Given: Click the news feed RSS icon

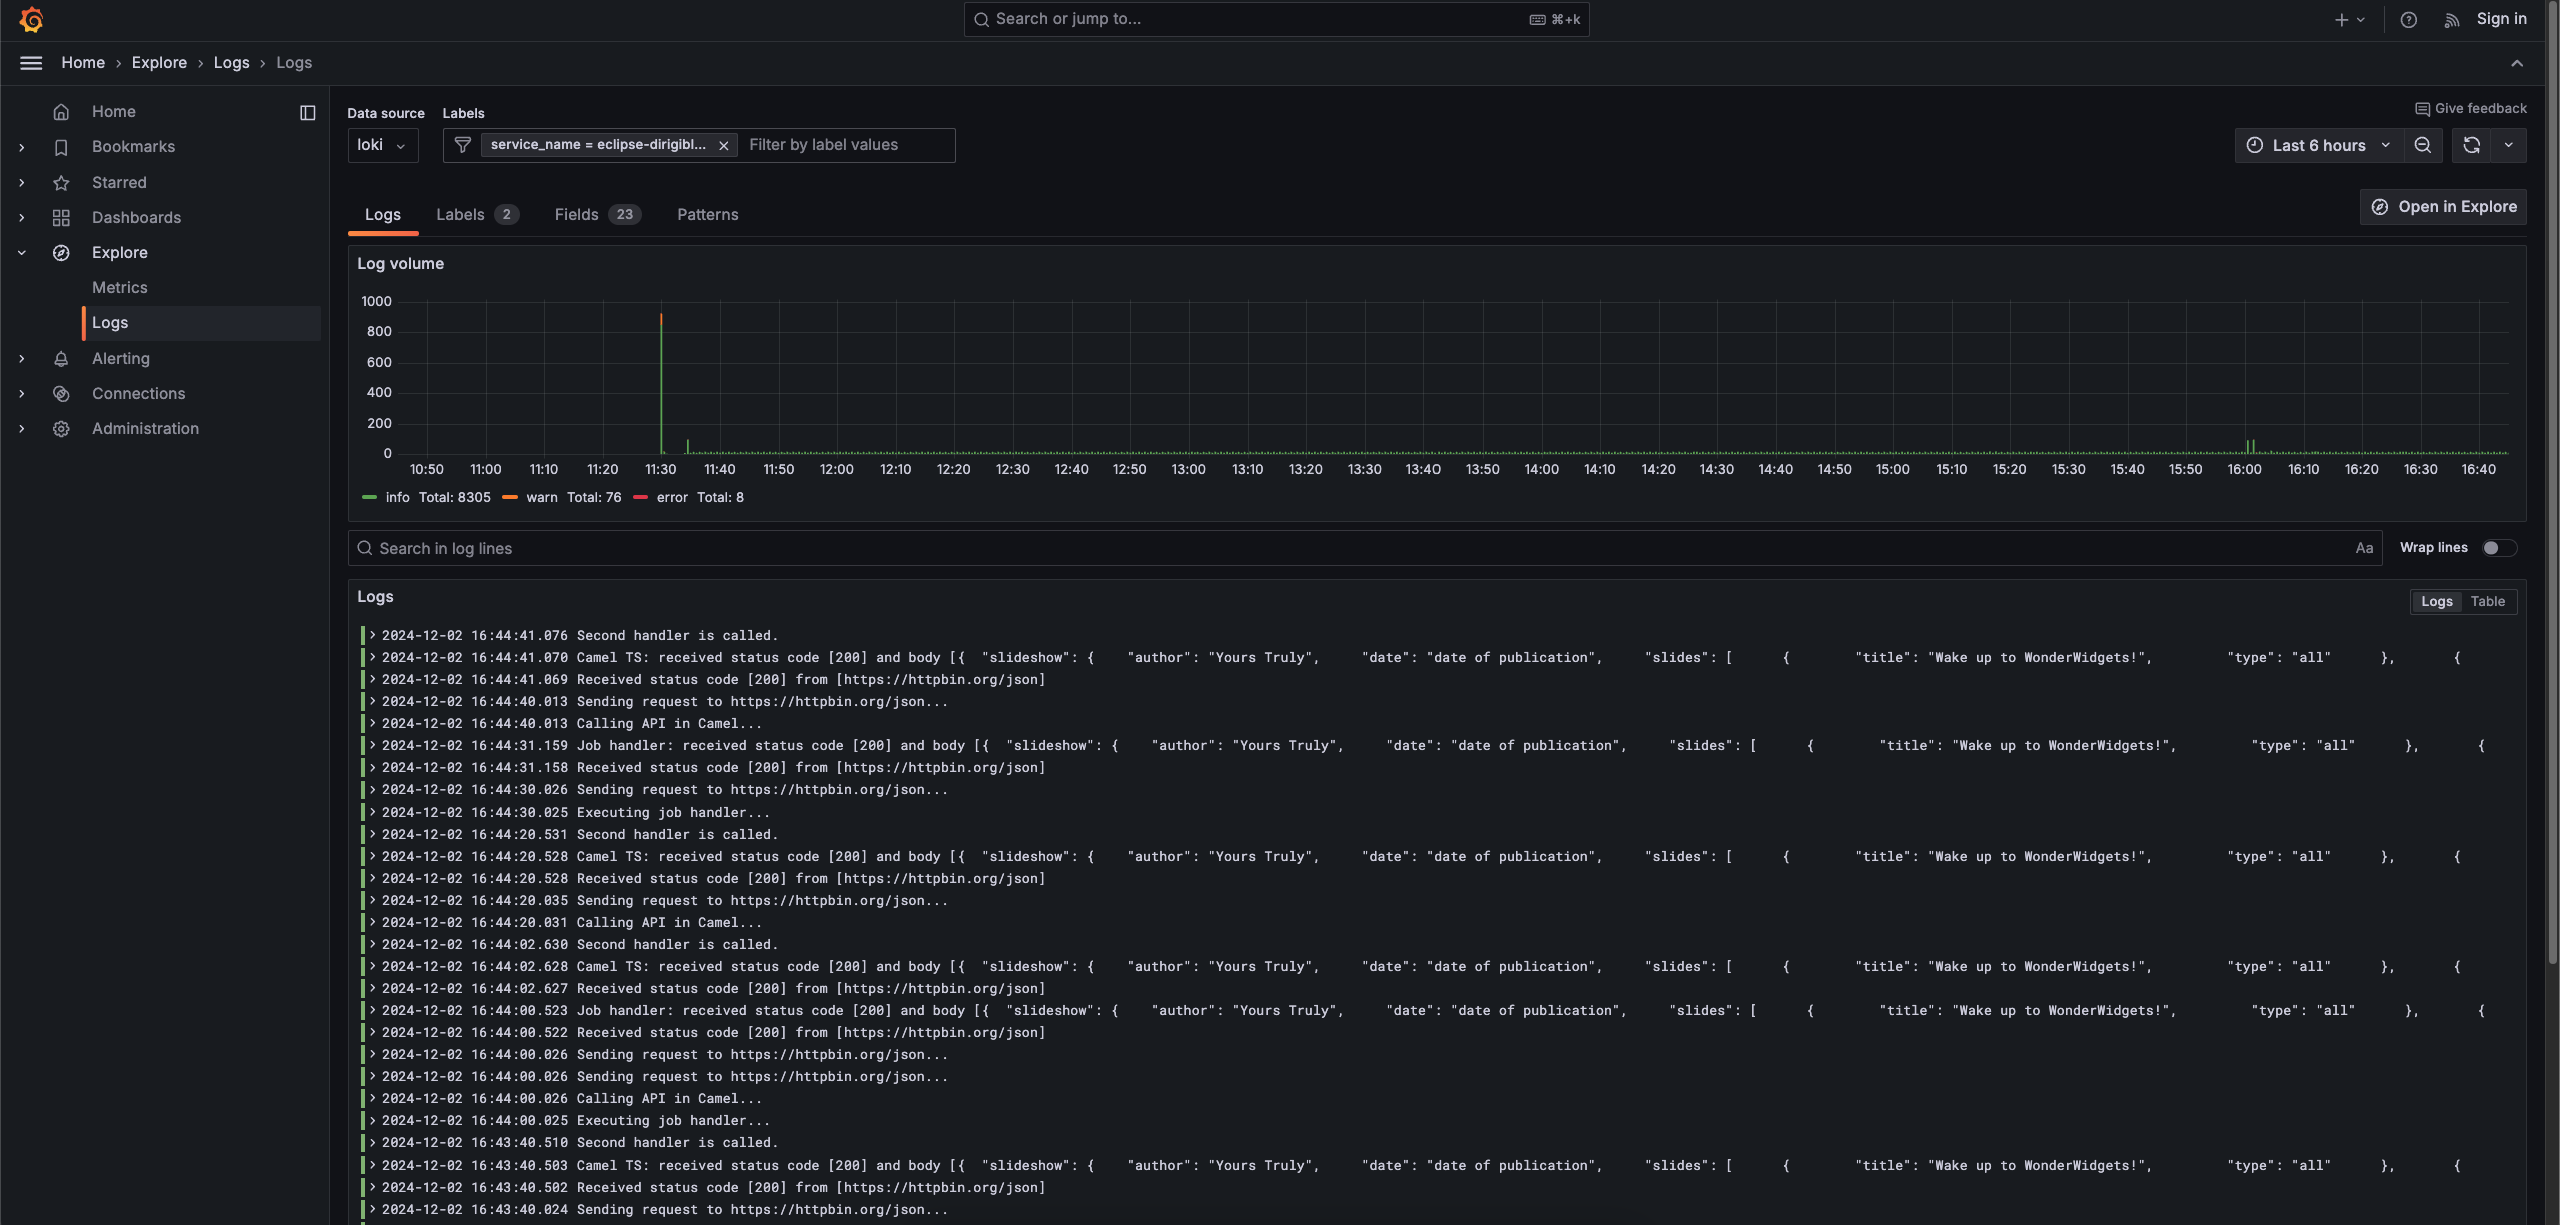Looking at the screenshot, I should [2451, 20].
